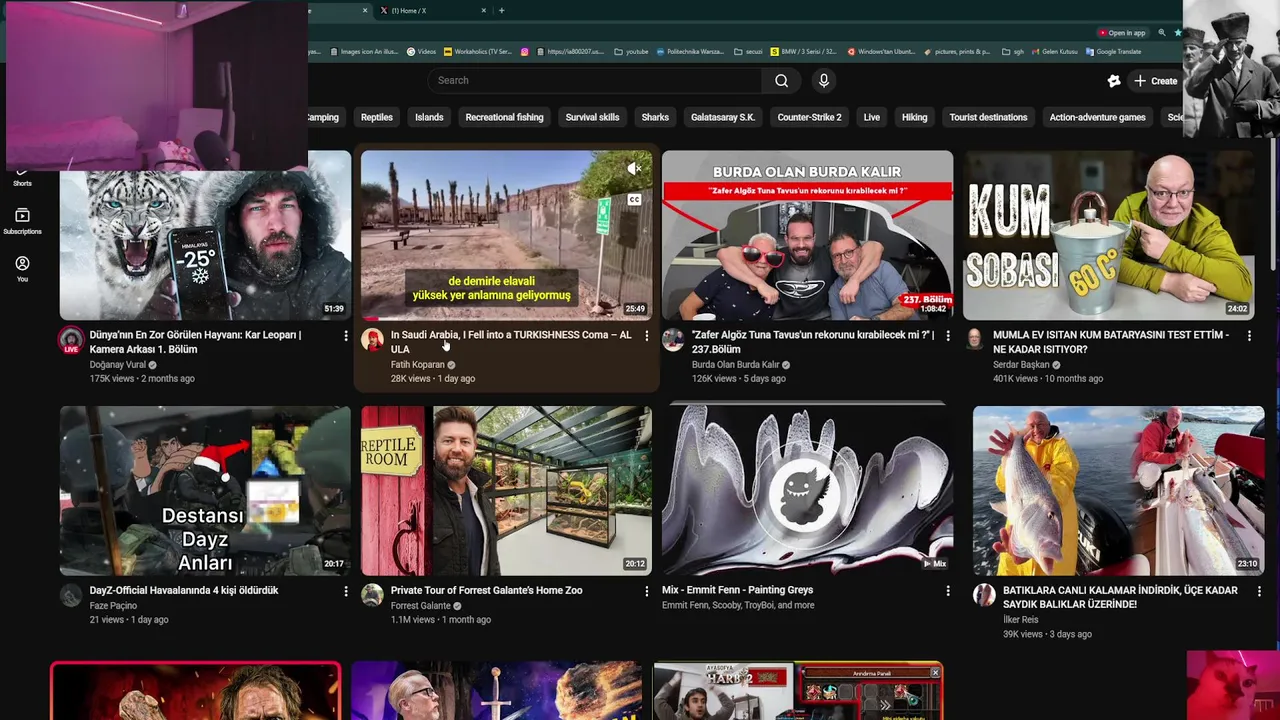Image resolution: width=1280 pixels, height=720 pixels.
Task: Open İlker Reis channel avatar
Action: tap(984, 595)
